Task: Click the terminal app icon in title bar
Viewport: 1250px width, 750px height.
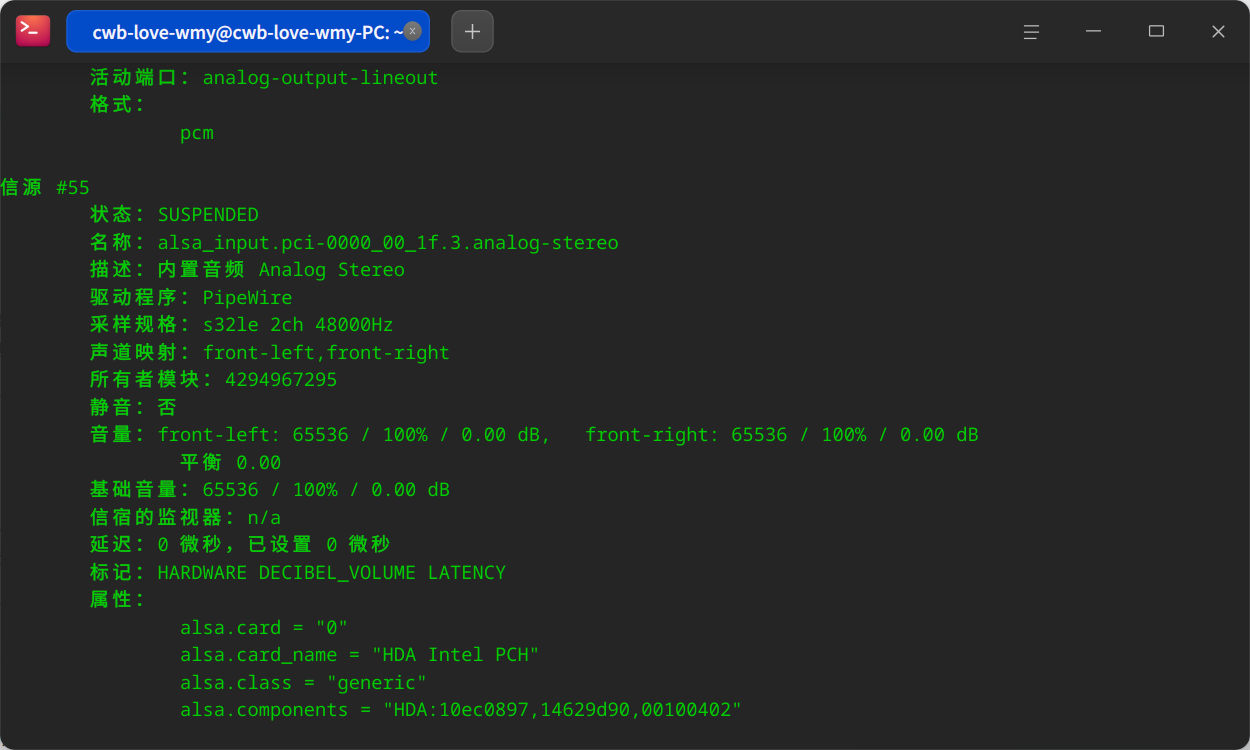Action: [x=33, y=31]
